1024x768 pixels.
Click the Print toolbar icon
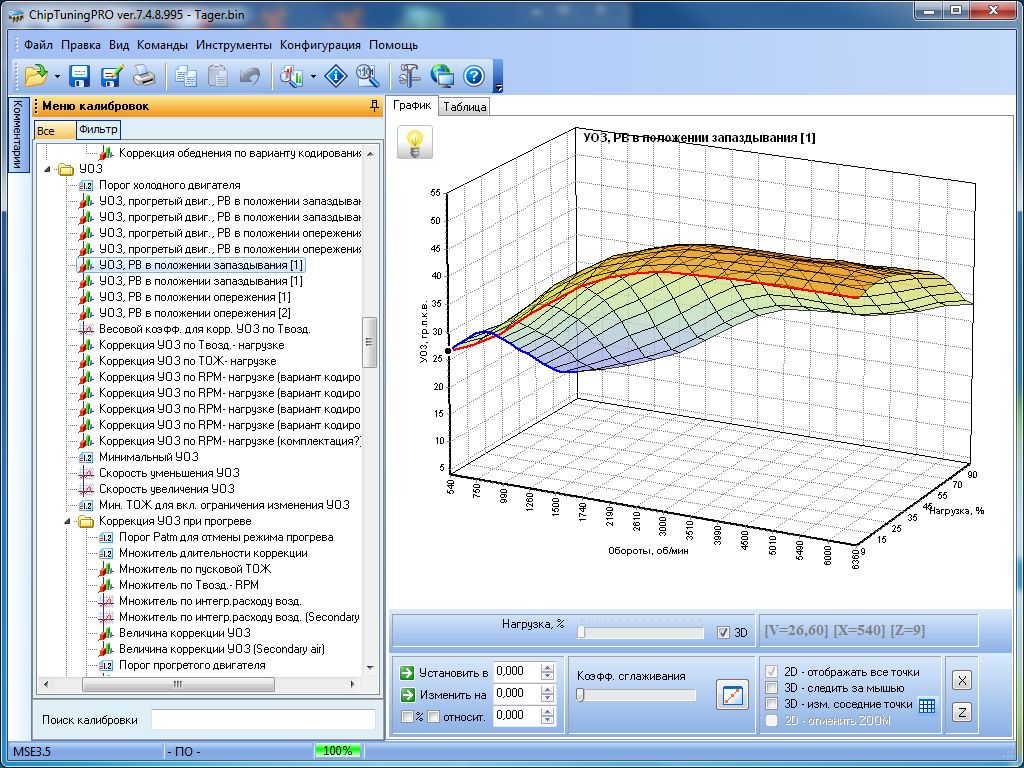pos(144,76)
